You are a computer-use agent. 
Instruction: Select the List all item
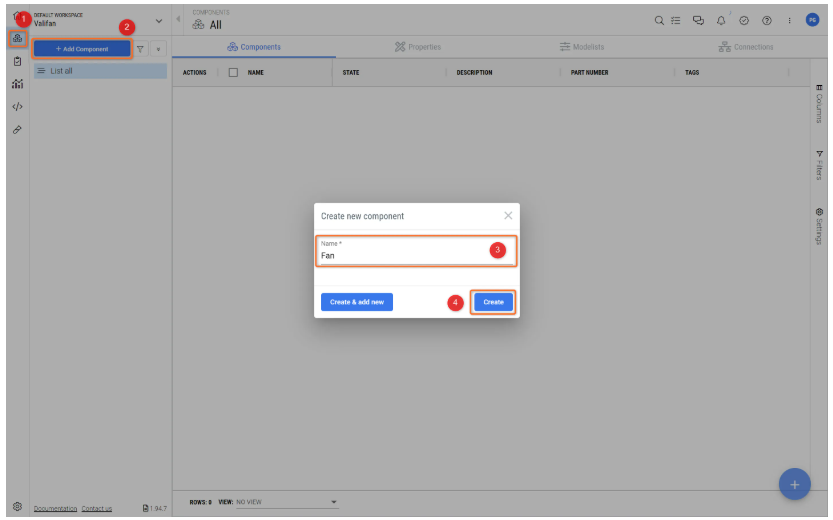pyautogui.click(x=100, y=71)
